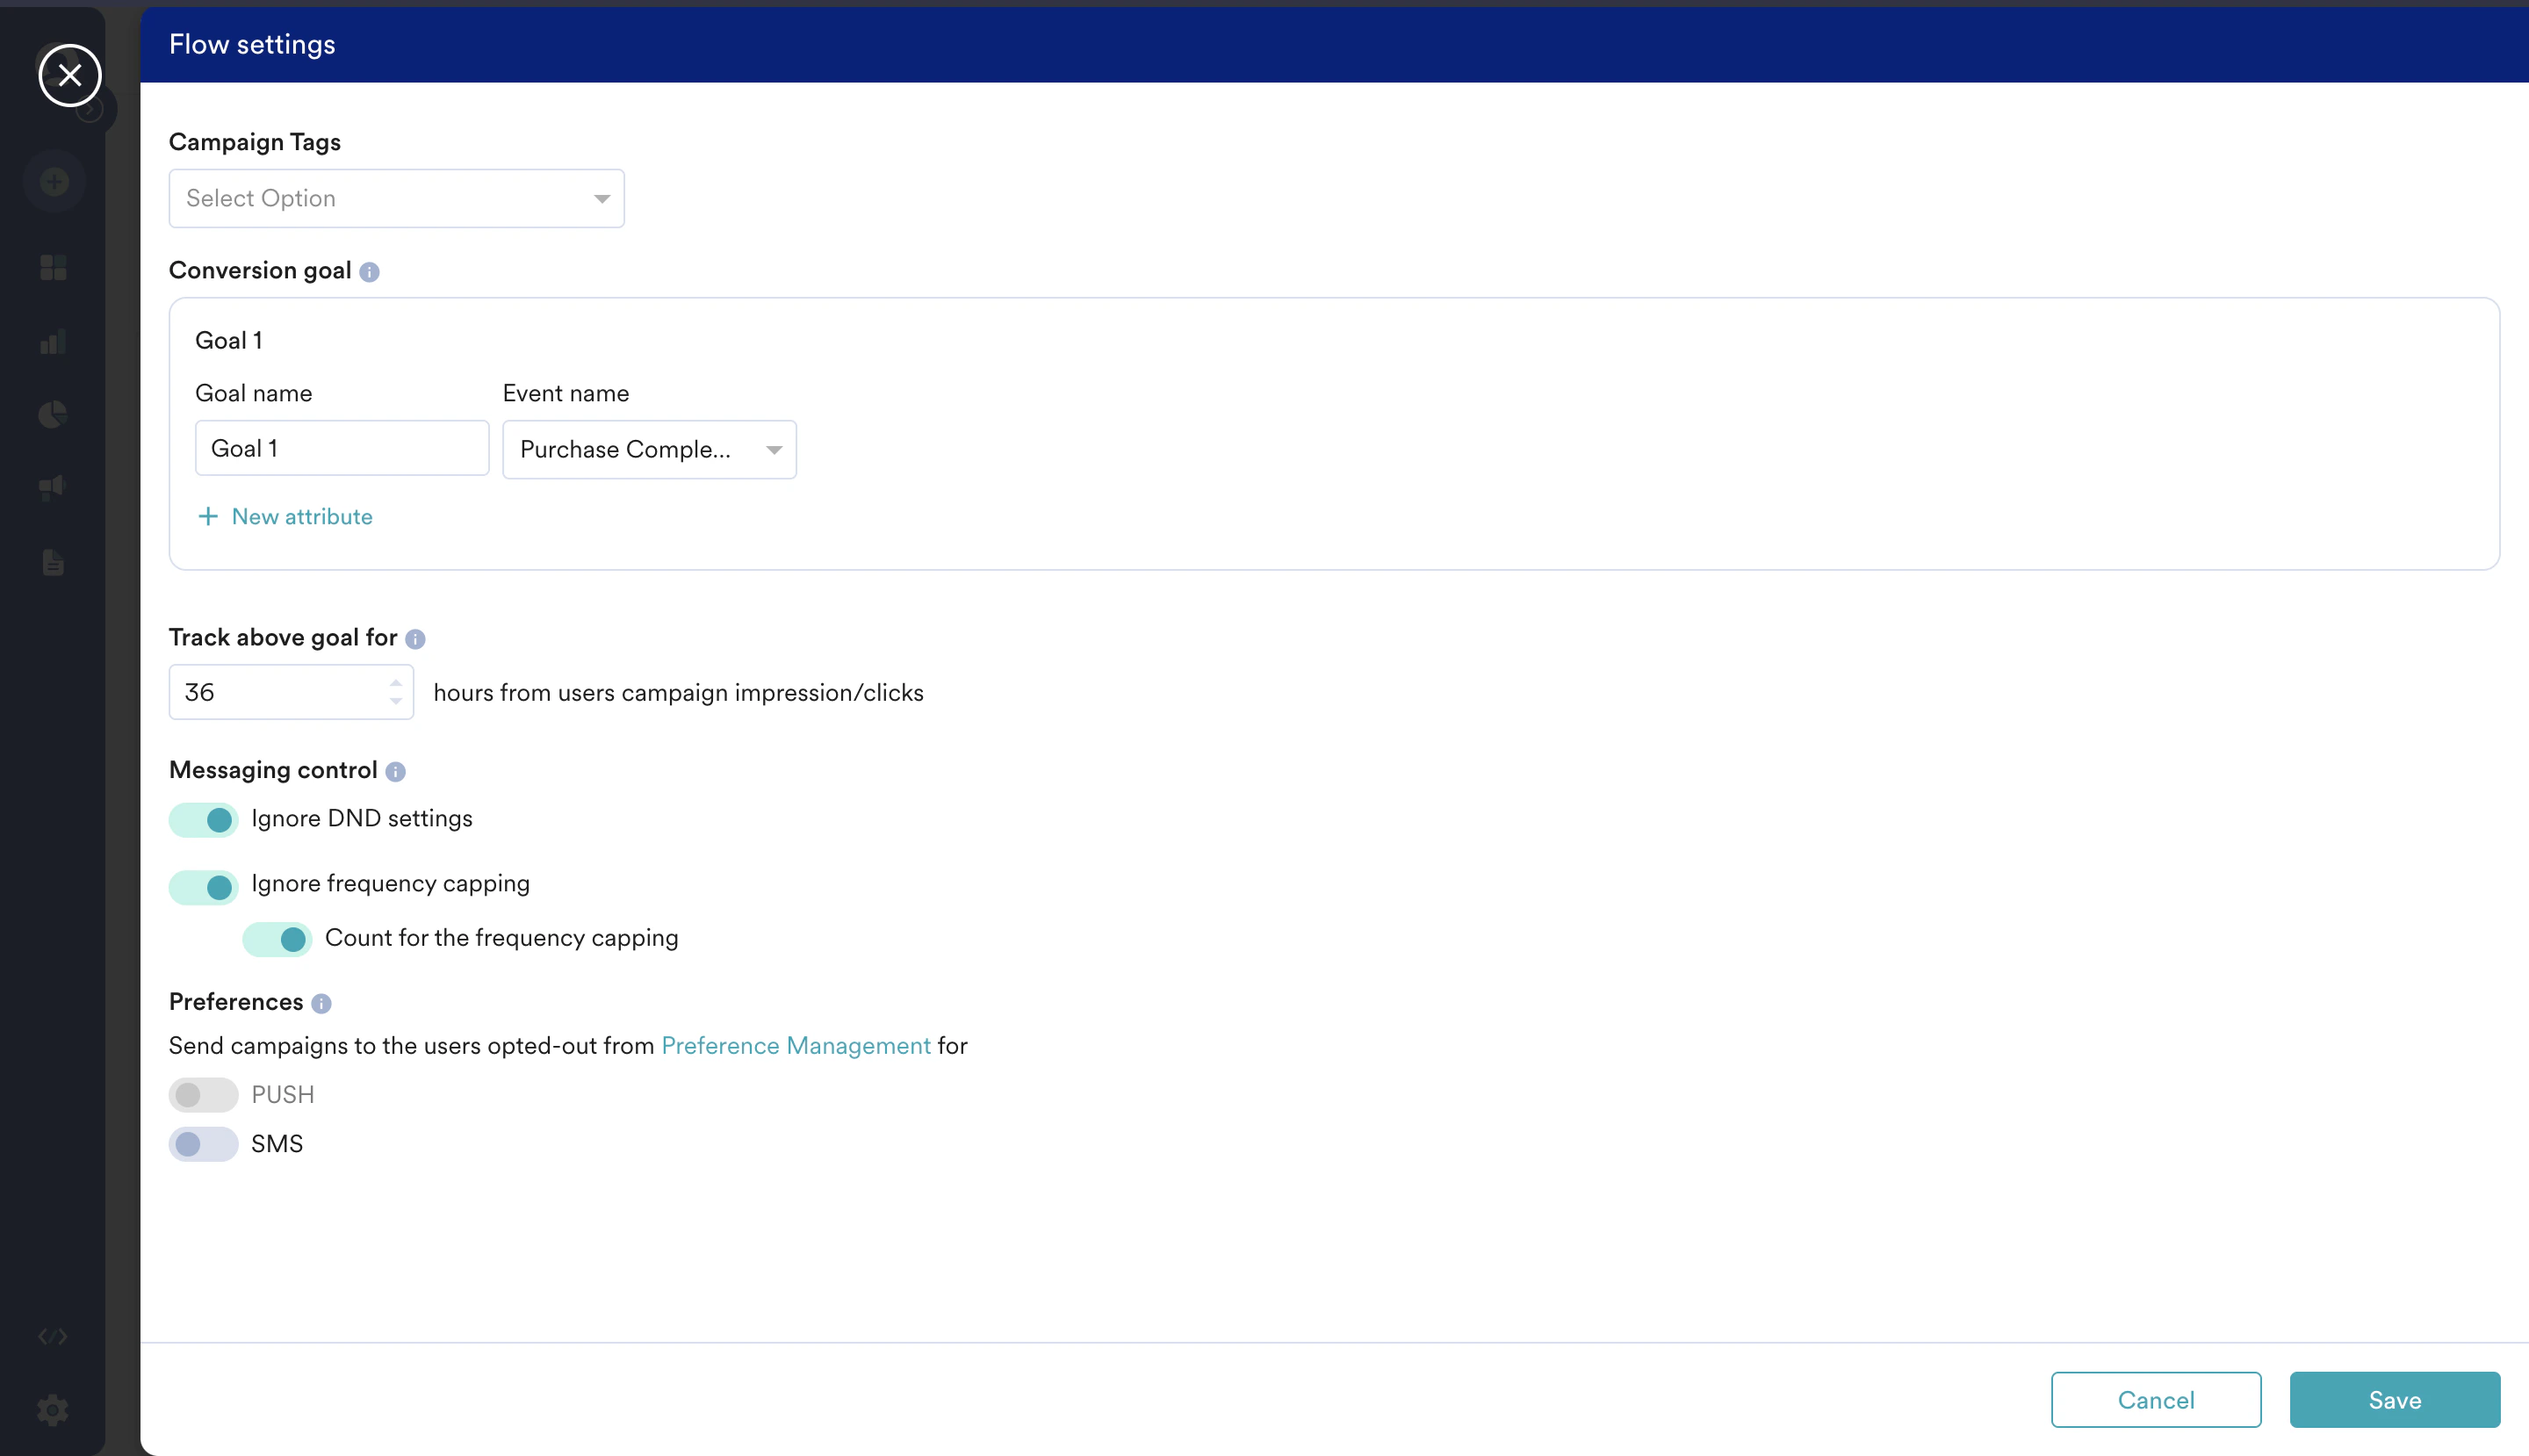This screenshot has width=2529, height=1456.
Task: Select the create (plus) icon in the sidebar
Action: 53,181
